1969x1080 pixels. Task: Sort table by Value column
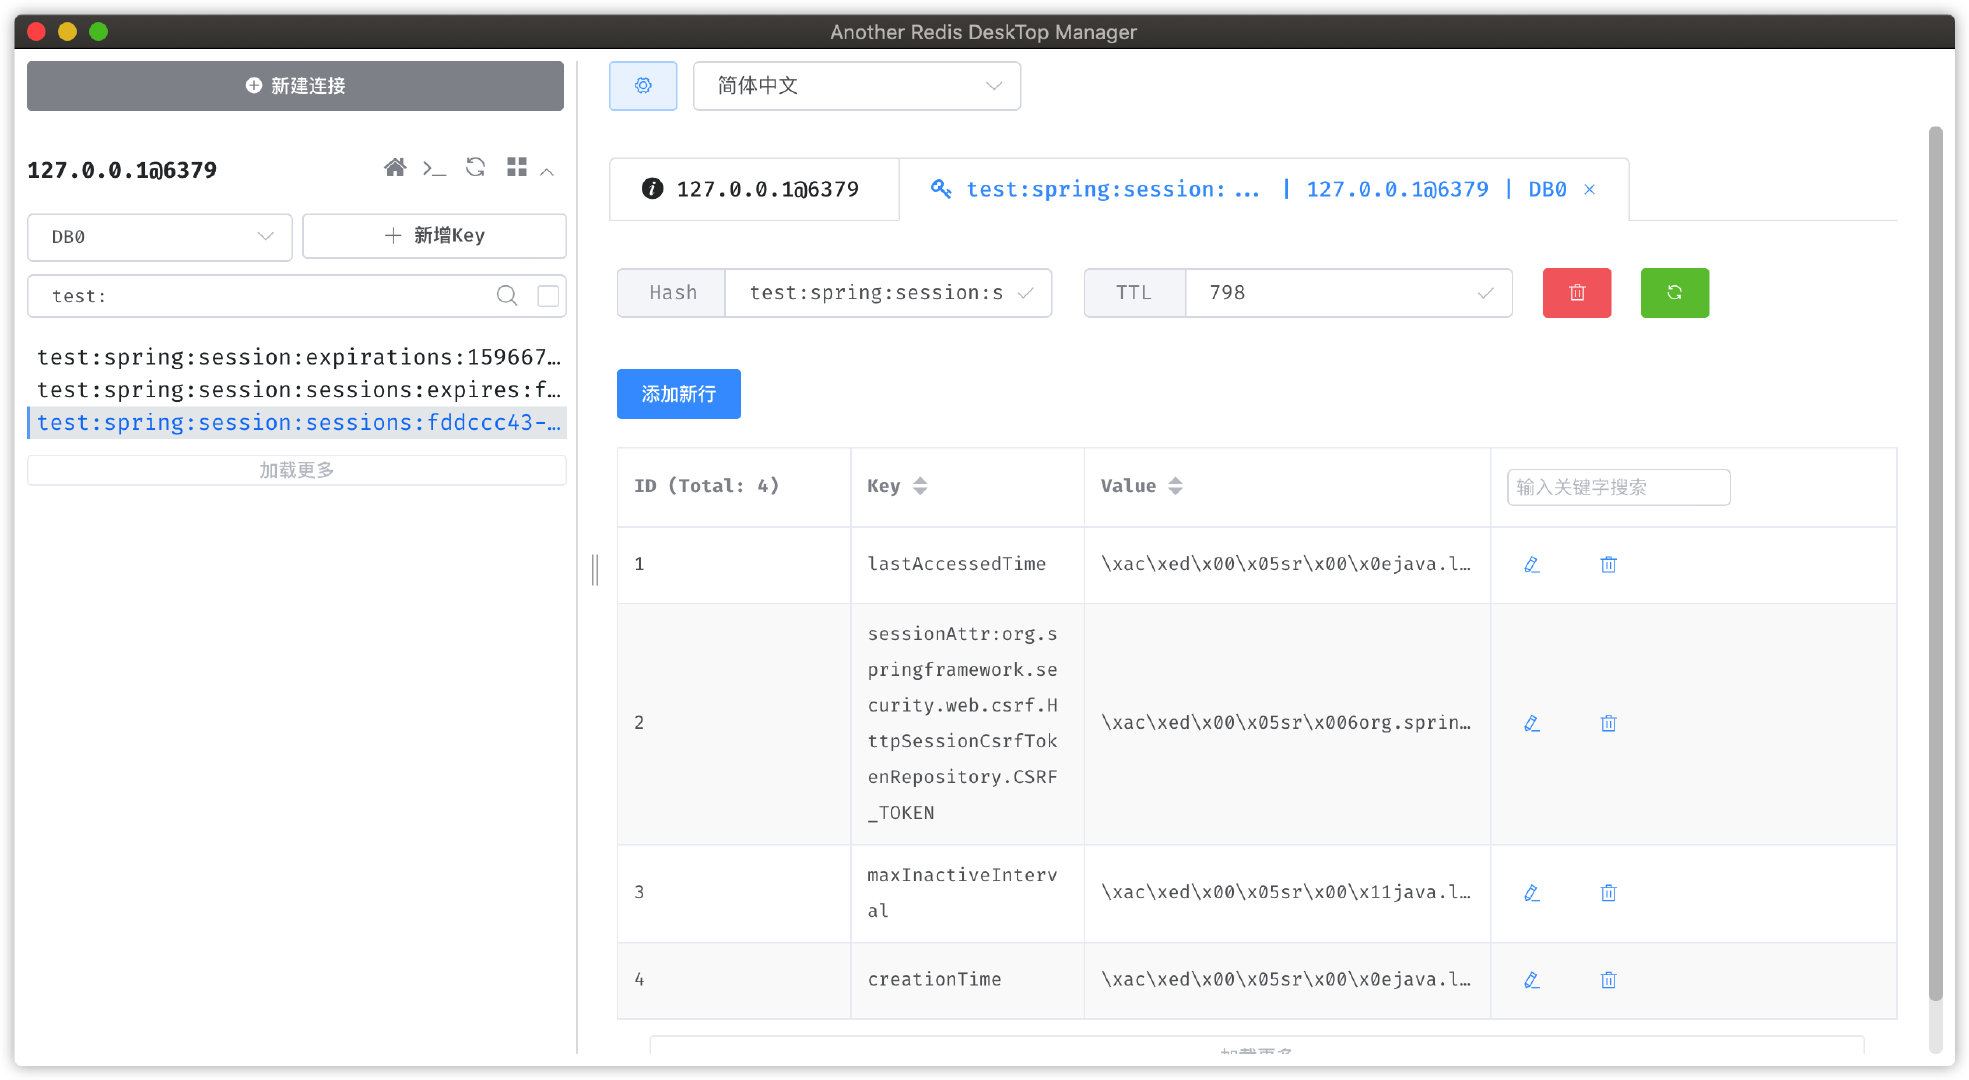click(x=1175, y=486)
